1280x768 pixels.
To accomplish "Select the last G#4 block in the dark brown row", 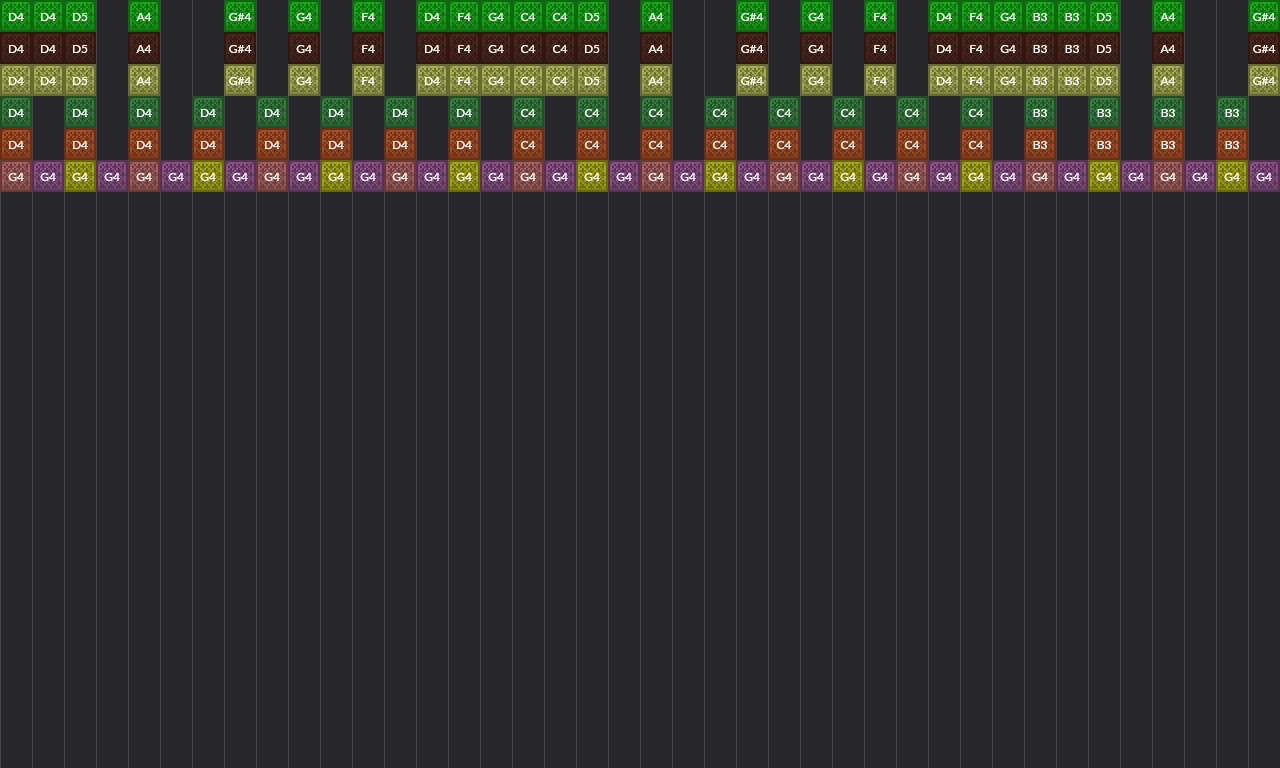I will (x=1264, y=49).
